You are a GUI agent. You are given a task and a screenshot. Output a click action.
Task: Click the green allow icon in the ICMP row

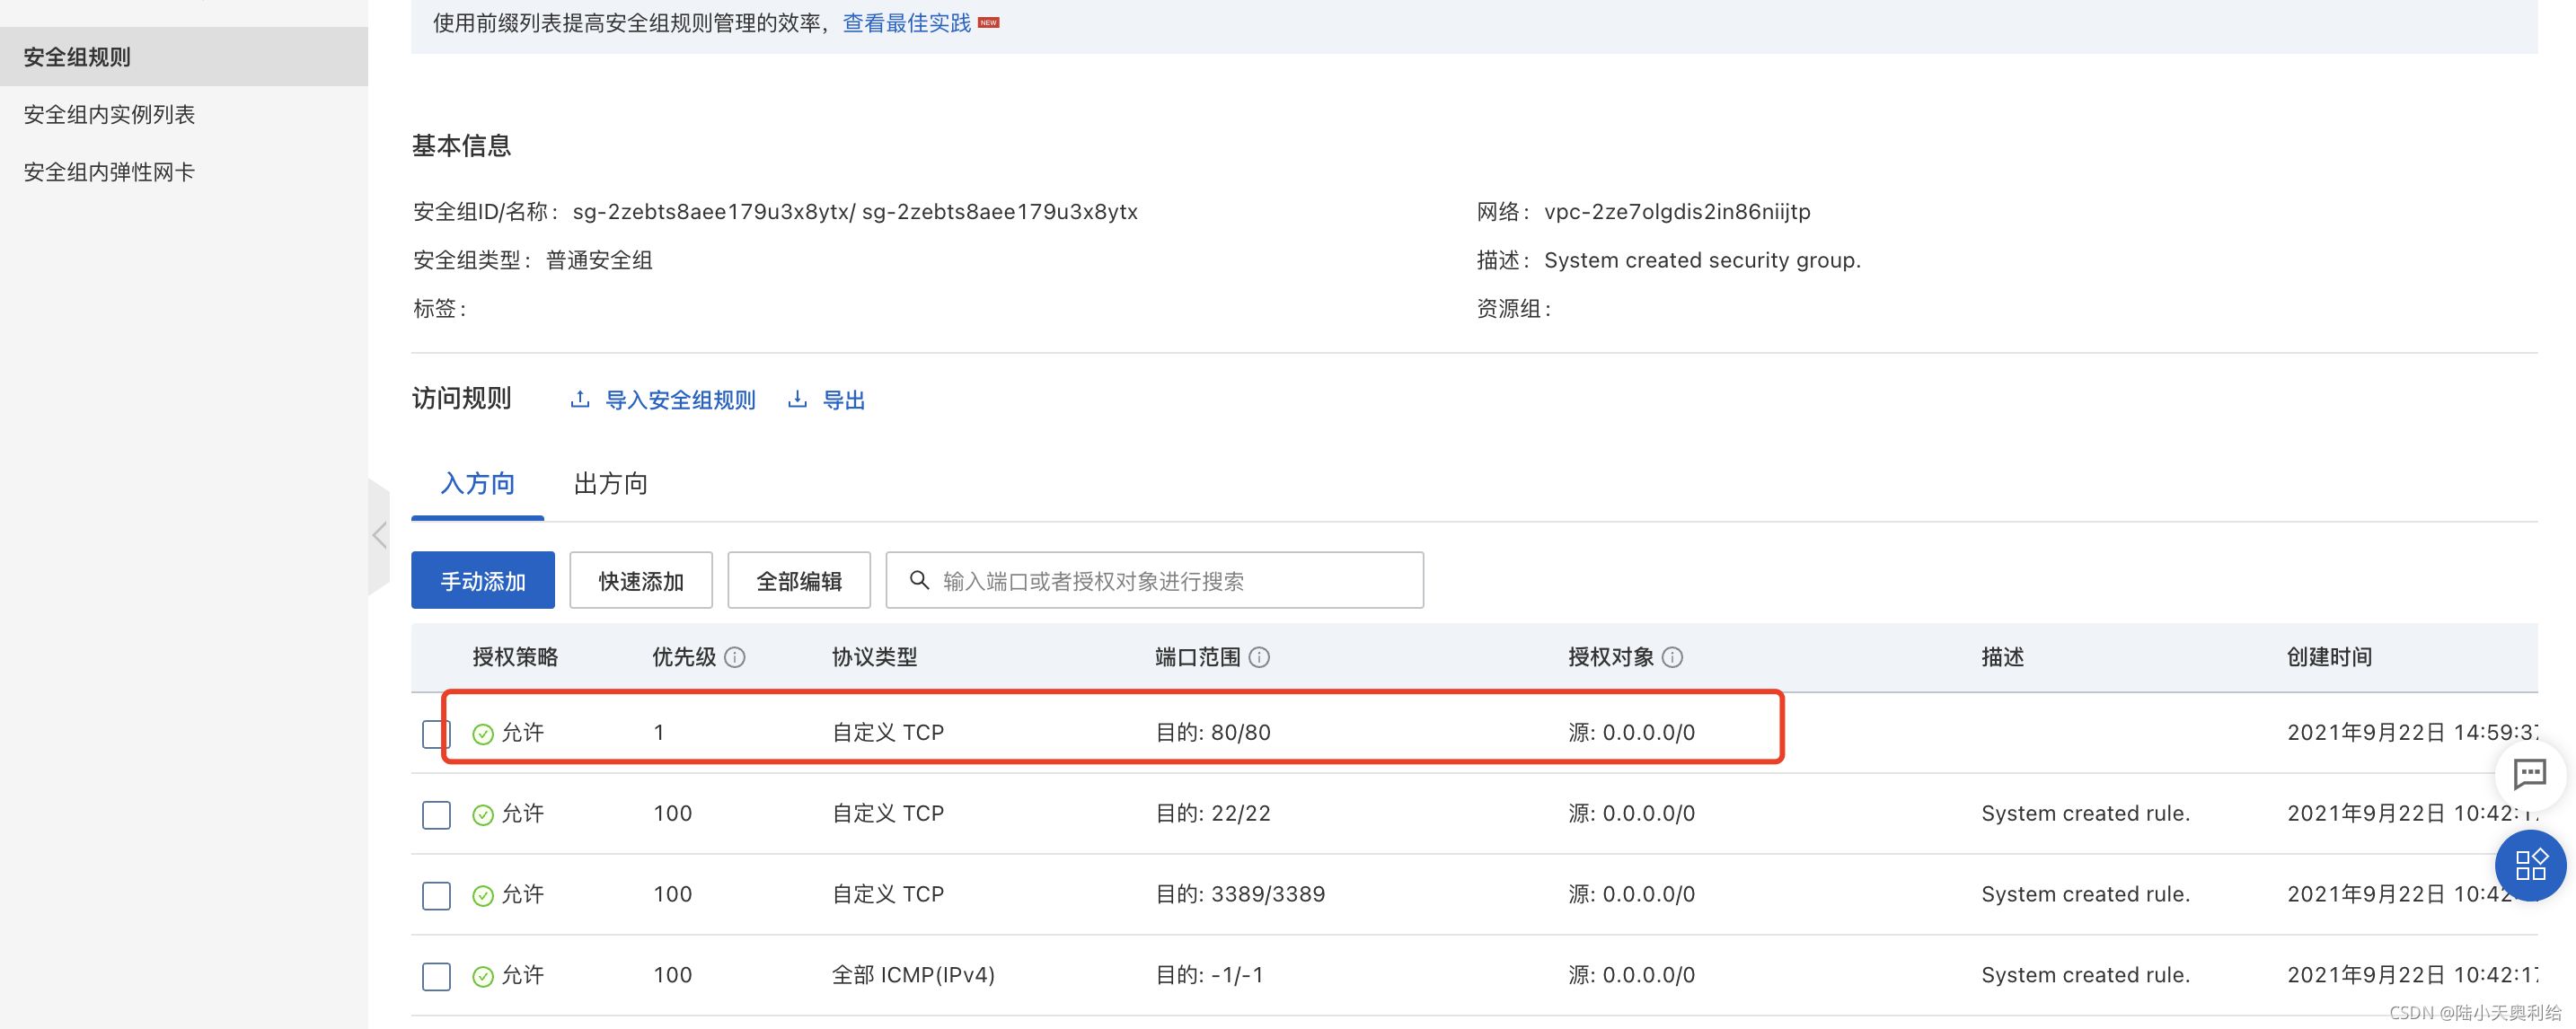(483, 976)
